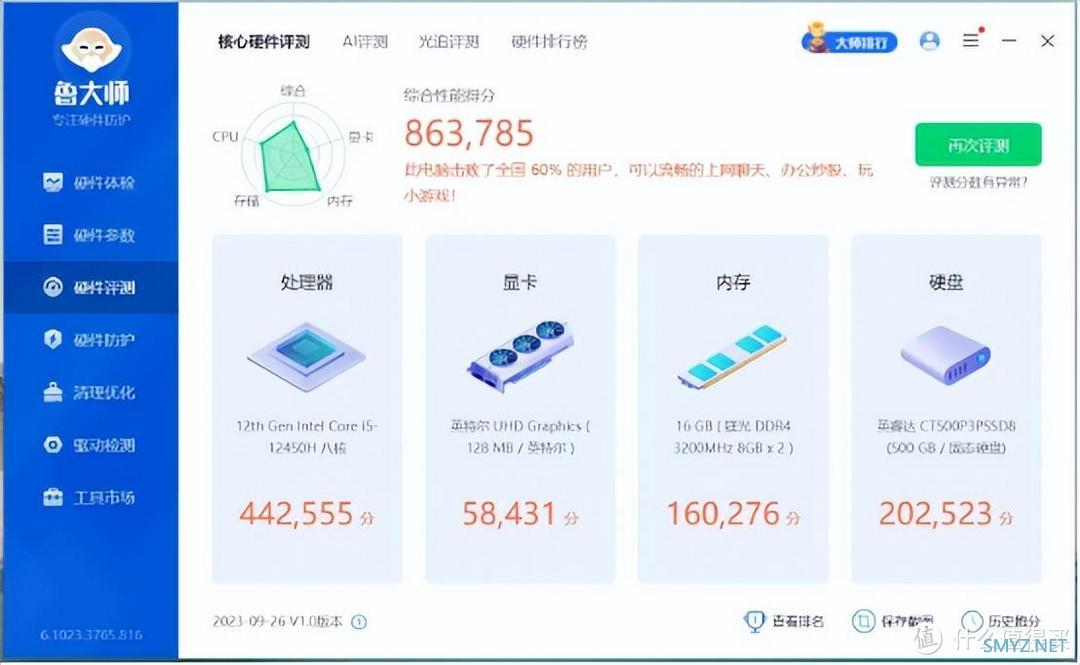Image resolution: width=1080 pixels, height=665 pixels.
Task: Open 工具市场 in the sidebar
Action: pyautogui.click(x=91, y=497)
